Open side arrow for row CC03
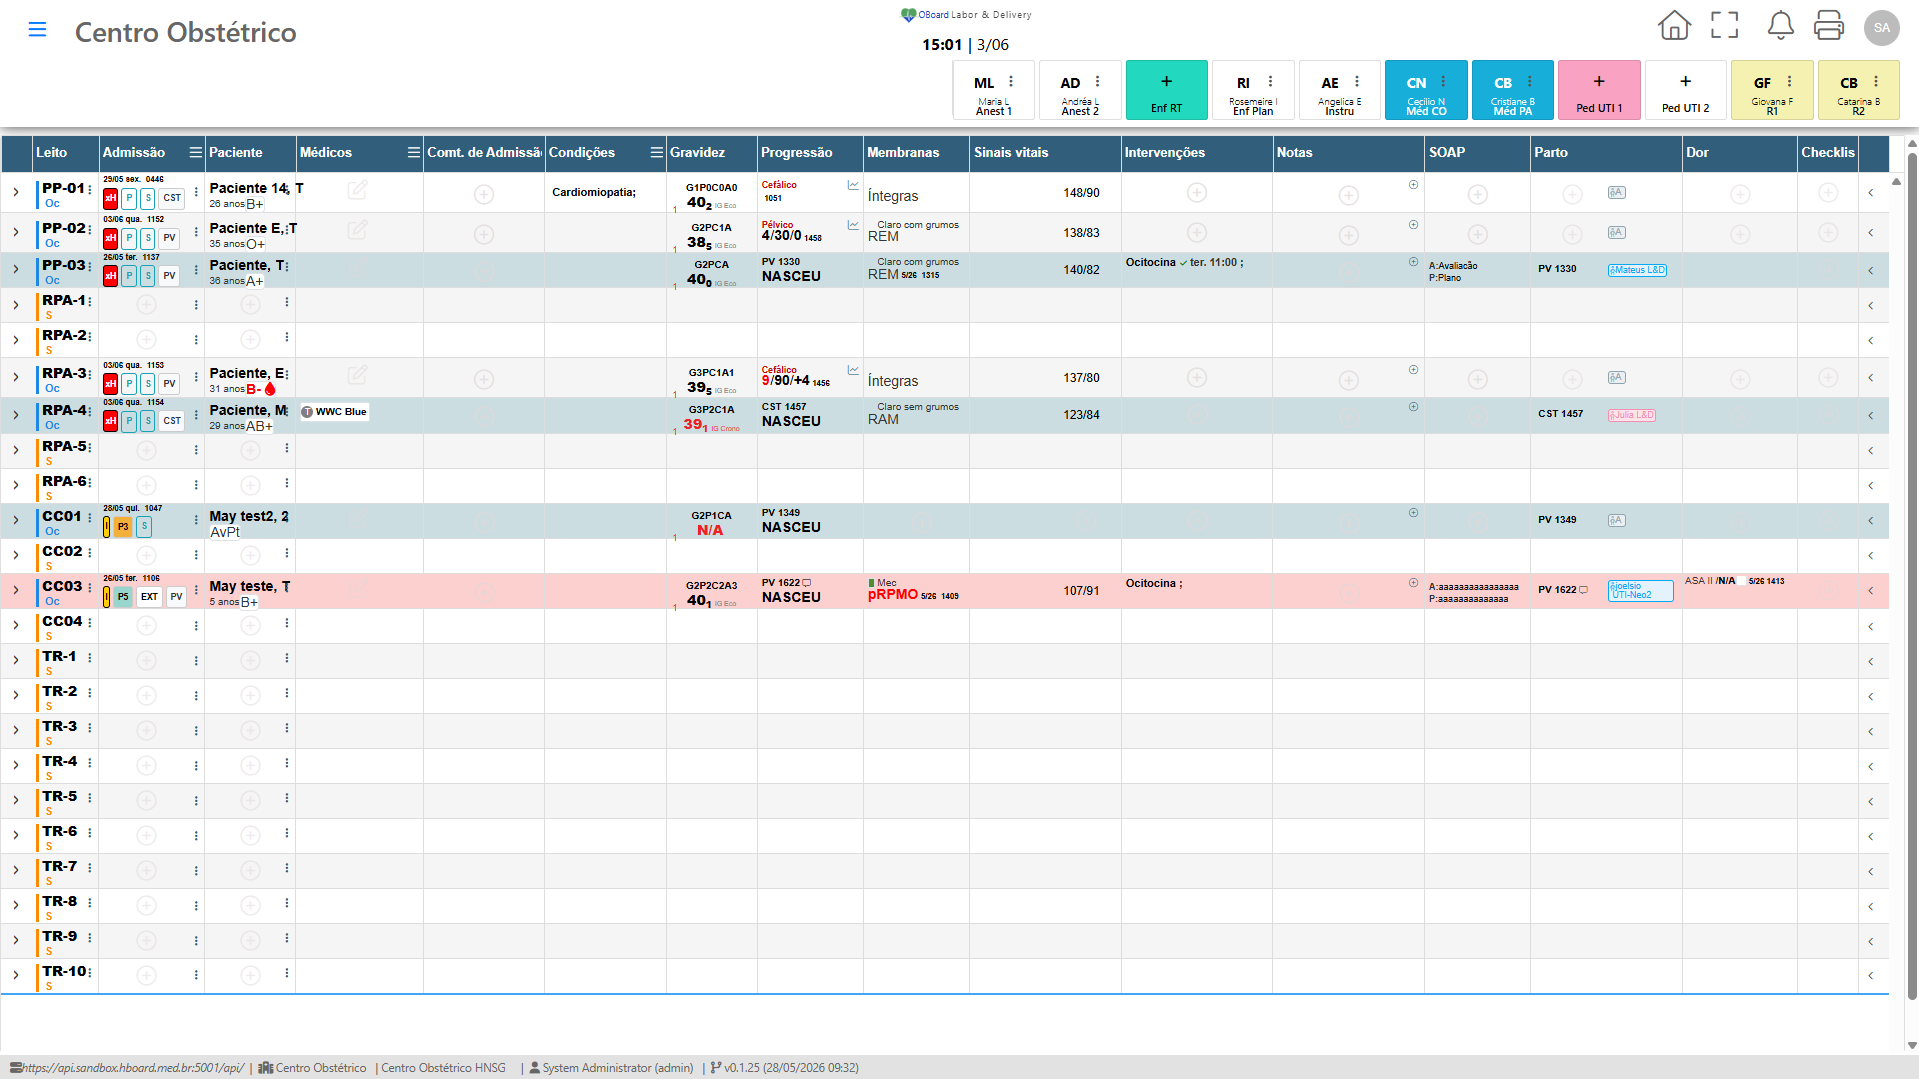 [1870, 590]
